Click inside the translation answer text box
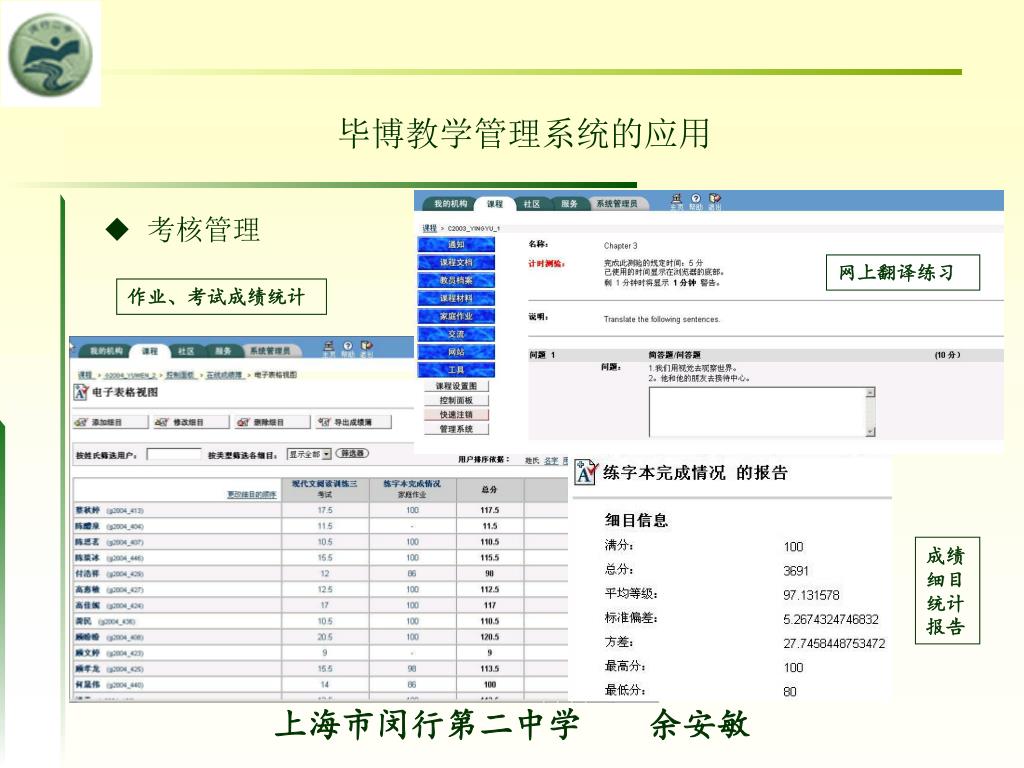 pyautogui.click(x=757, y=411)
